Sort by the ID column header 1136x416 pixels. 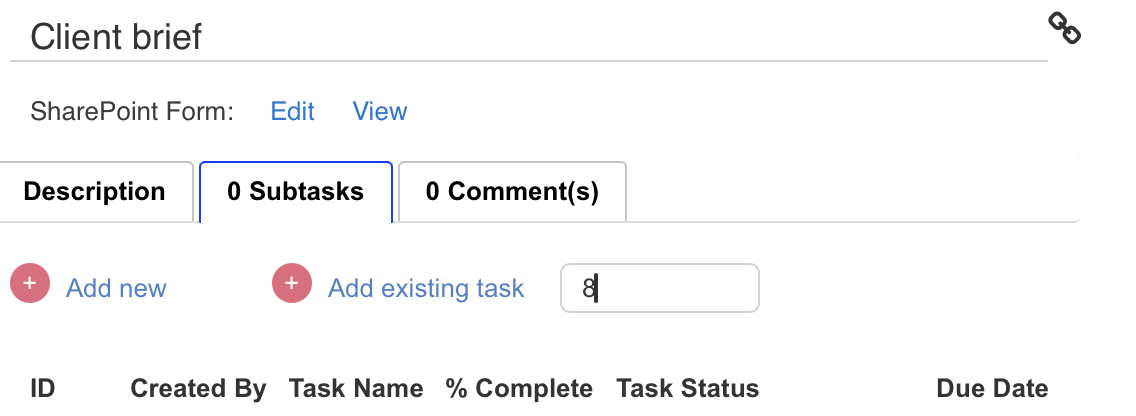pyautogui.click(x=43, y=388)
